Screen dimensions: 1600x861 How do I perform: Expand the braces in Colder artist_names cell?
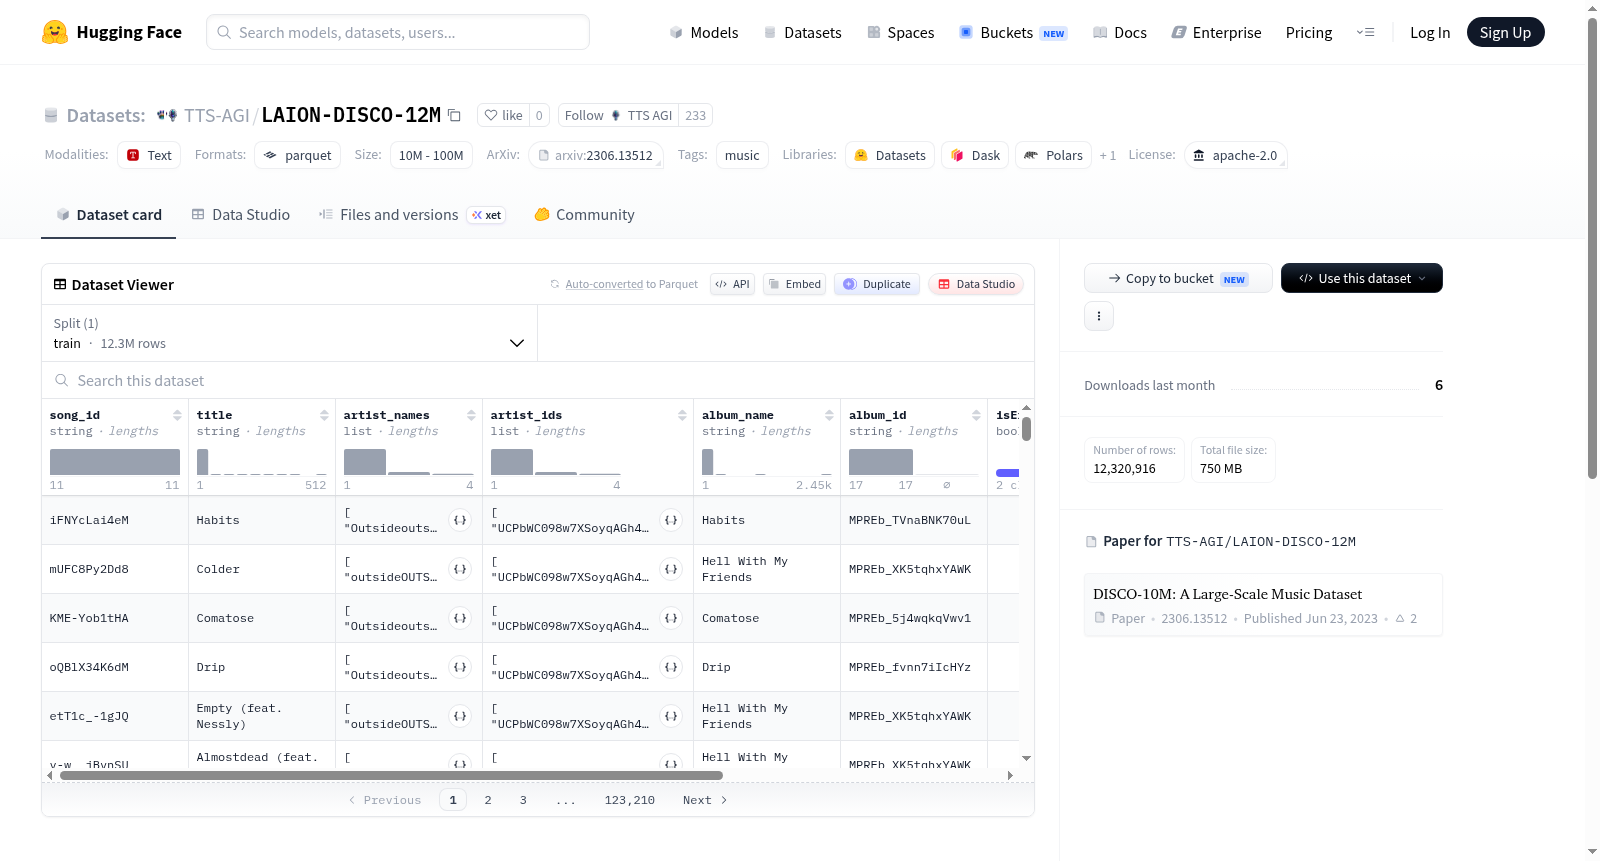pyautogui.click(x=460, y=569)
